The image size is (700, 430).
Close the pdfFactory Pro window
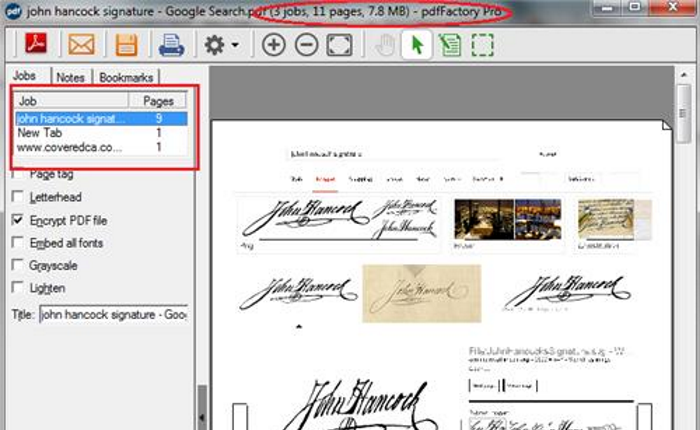(673, 7)
